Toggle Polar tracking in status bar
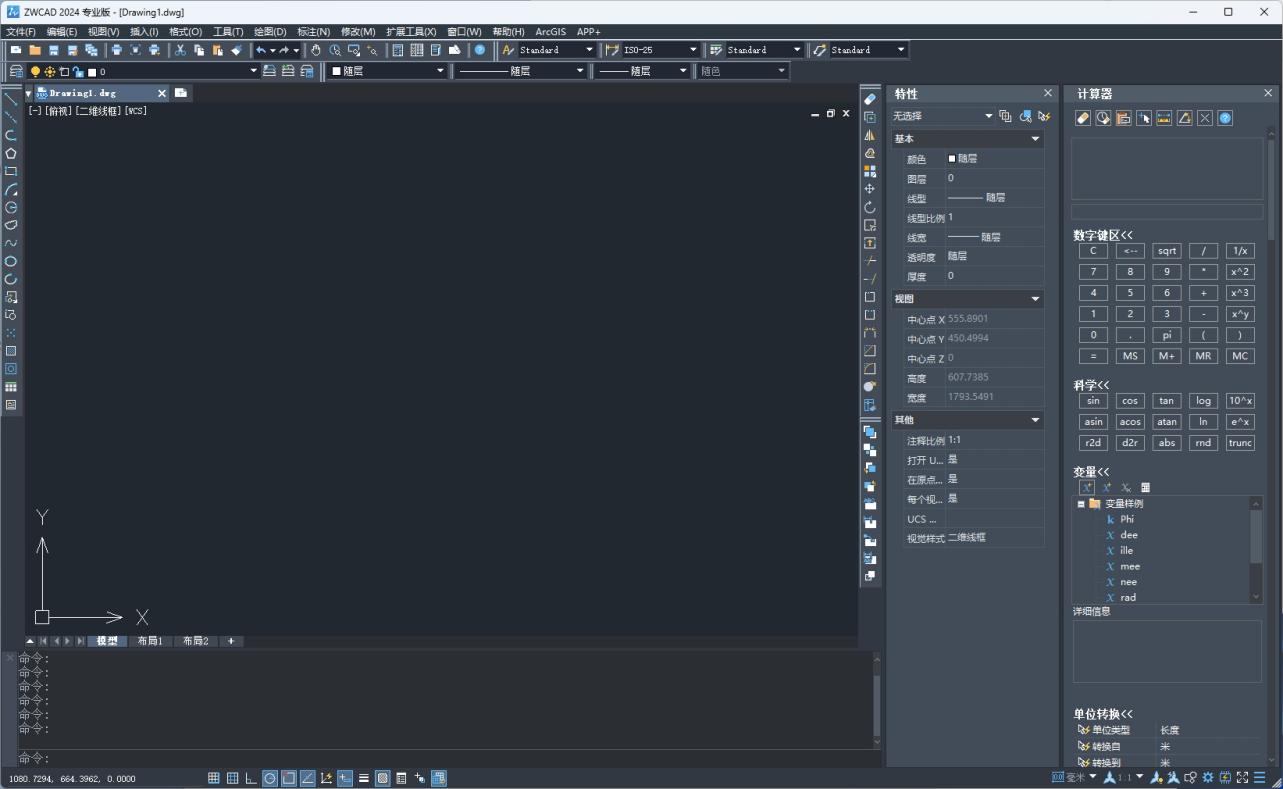The image size is (1283, 789). 270,778
